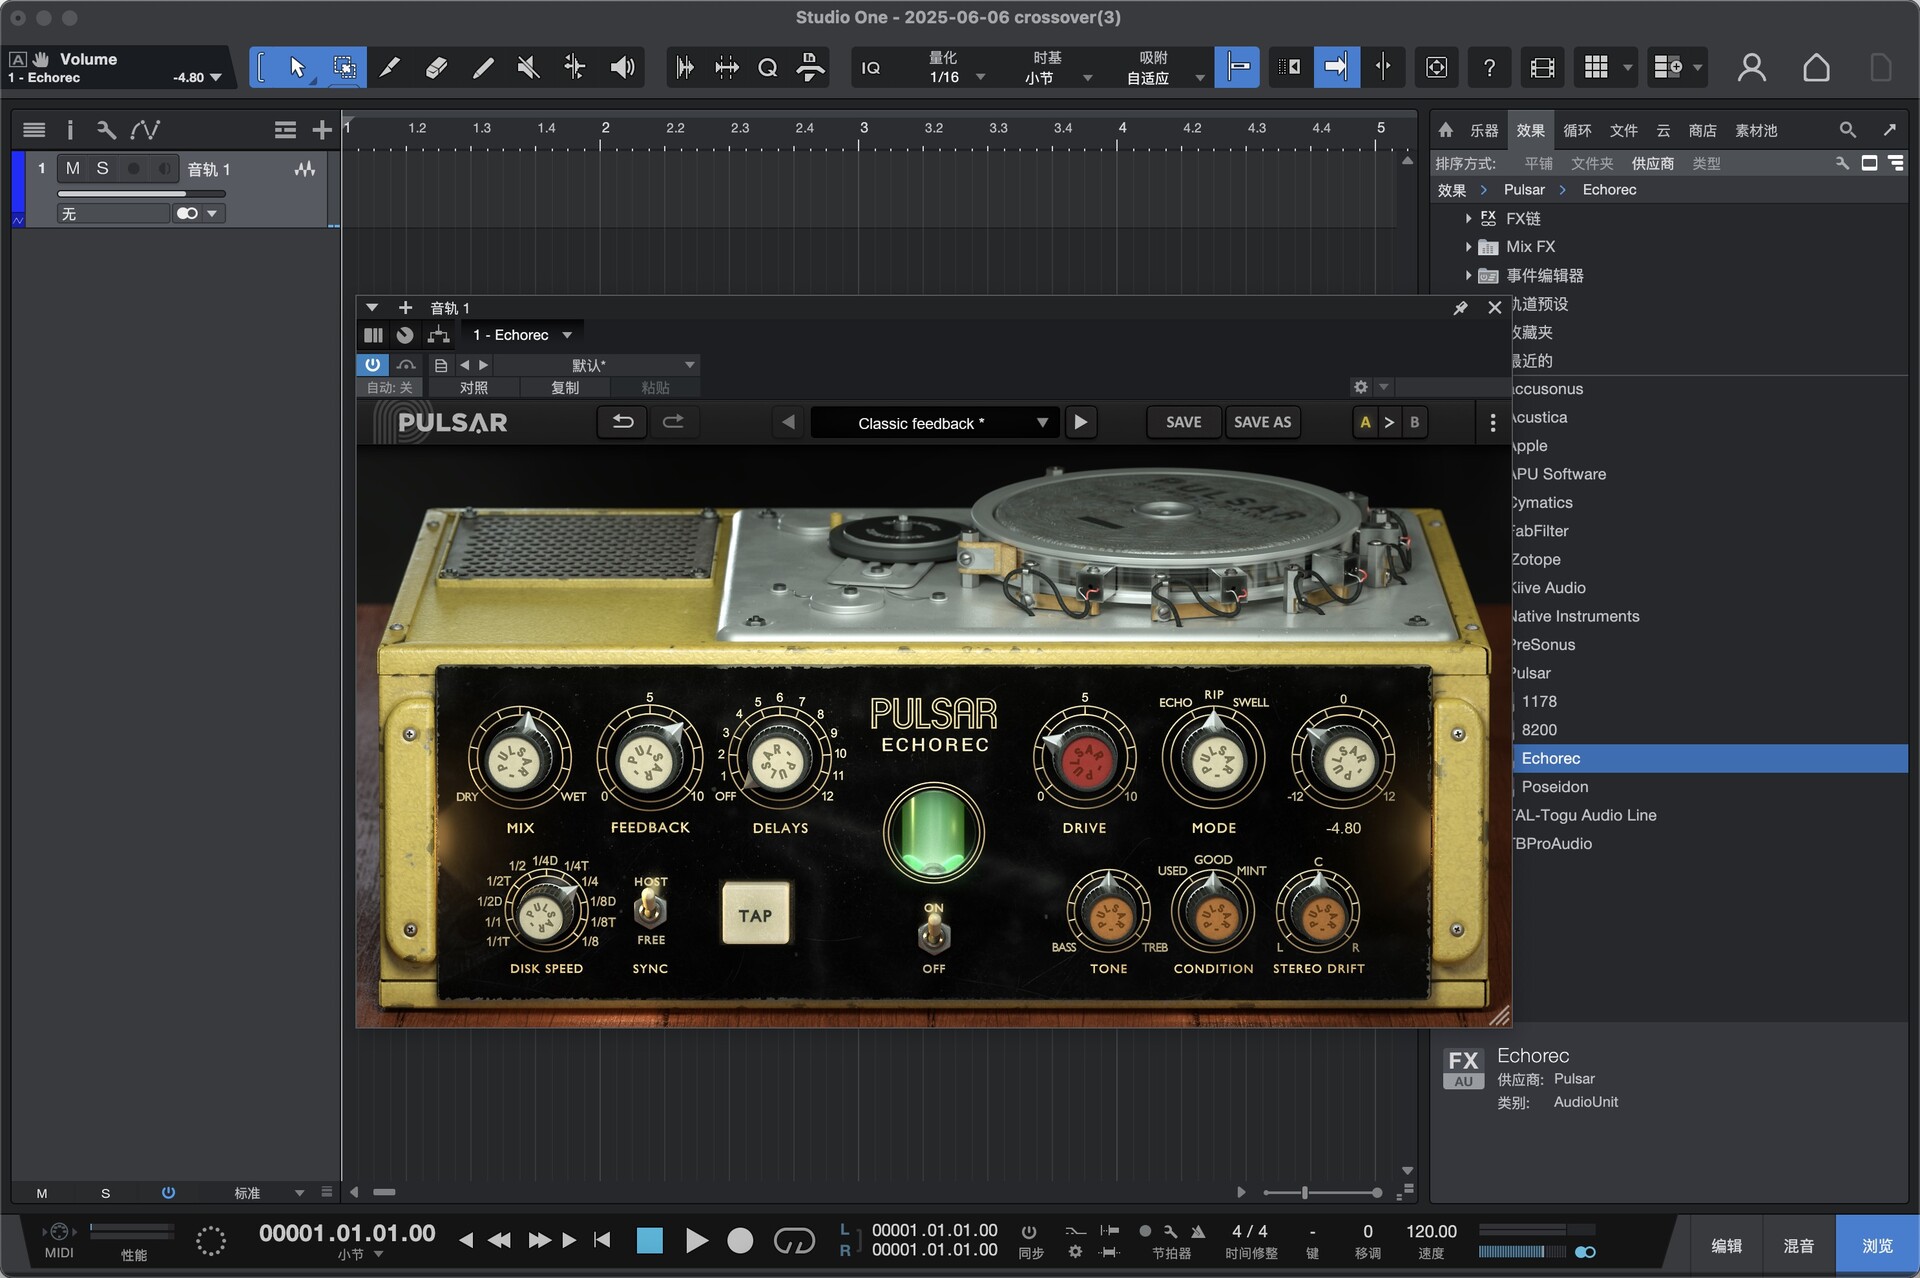The height and width of the screenshot is (1278, 1920).
Task: Open the video player film icon
Action: [1542, 67]
